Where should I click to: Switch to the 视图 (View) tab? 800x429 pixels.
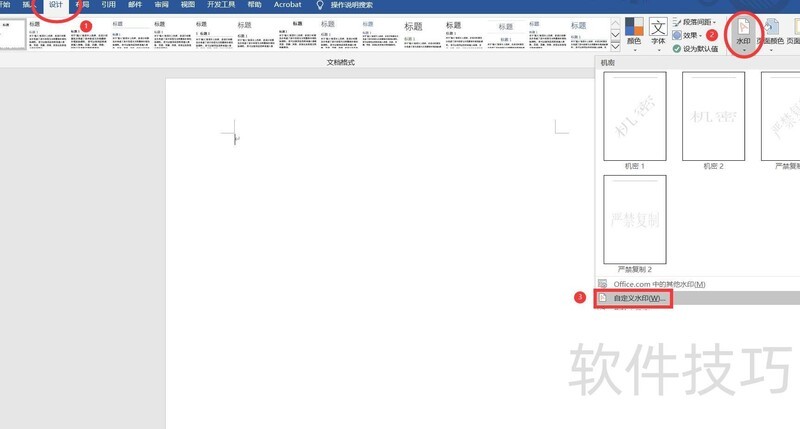(188, 5)
